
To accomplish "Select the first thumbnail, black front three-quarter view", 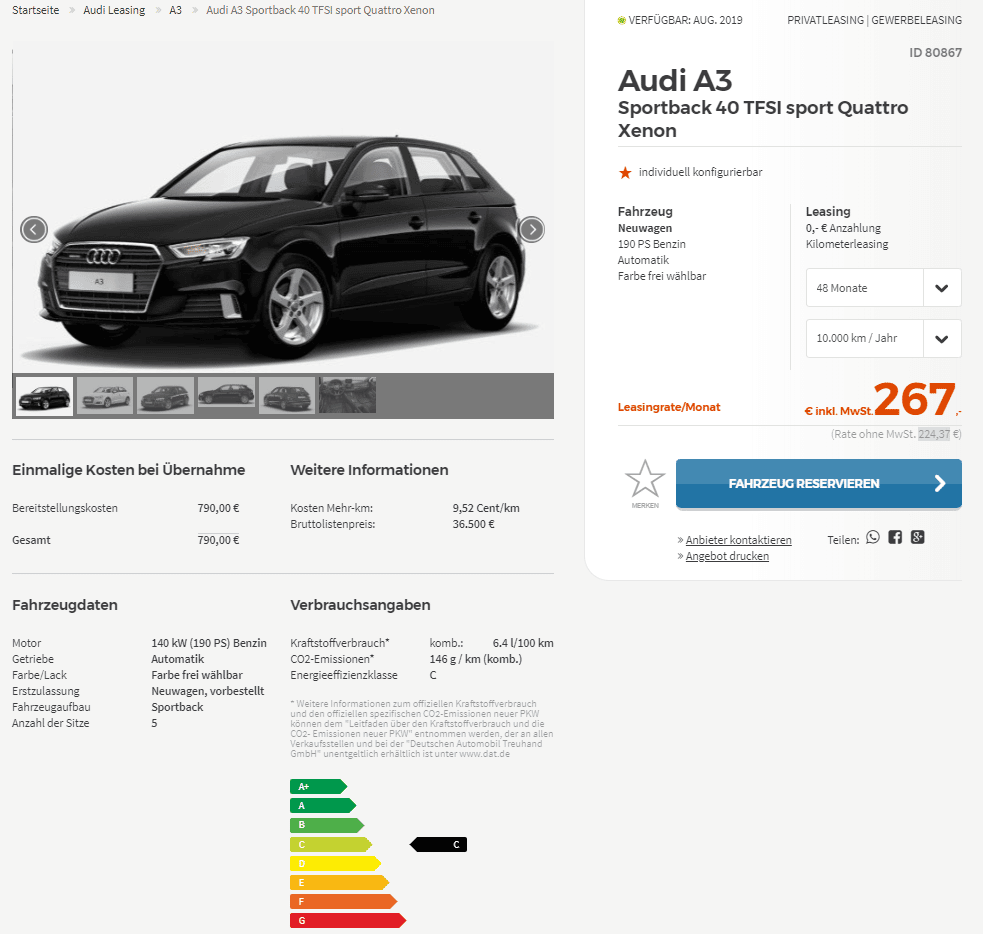I will pos(45,396).
